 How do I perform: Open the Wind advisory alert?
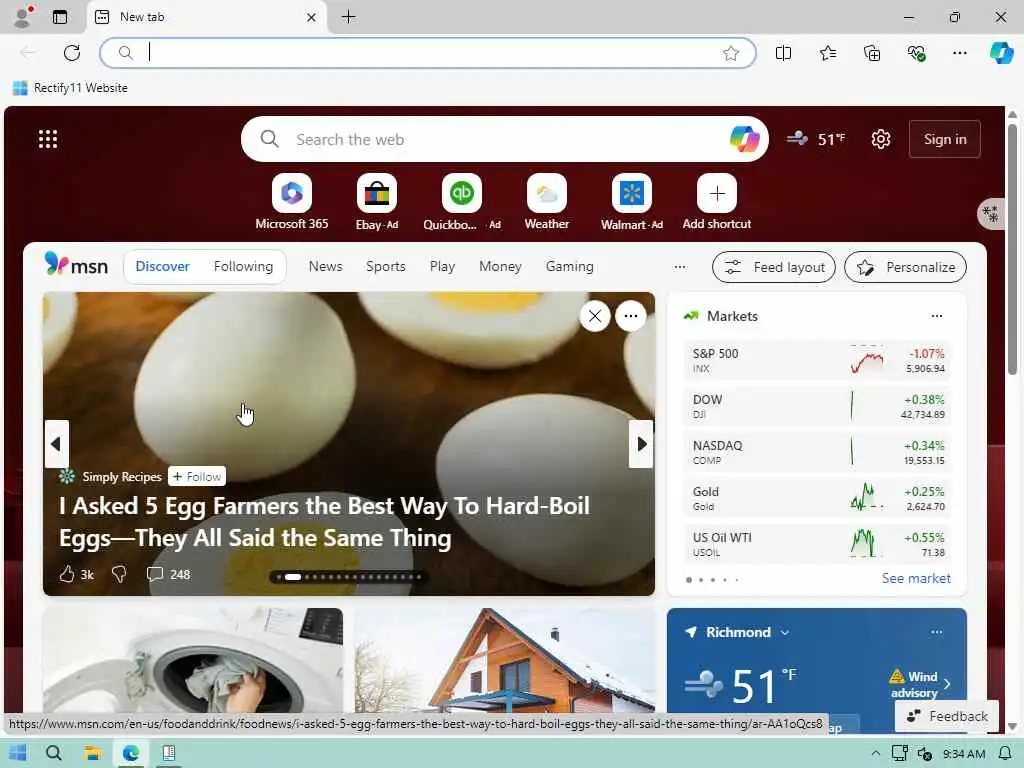point(920,684)
